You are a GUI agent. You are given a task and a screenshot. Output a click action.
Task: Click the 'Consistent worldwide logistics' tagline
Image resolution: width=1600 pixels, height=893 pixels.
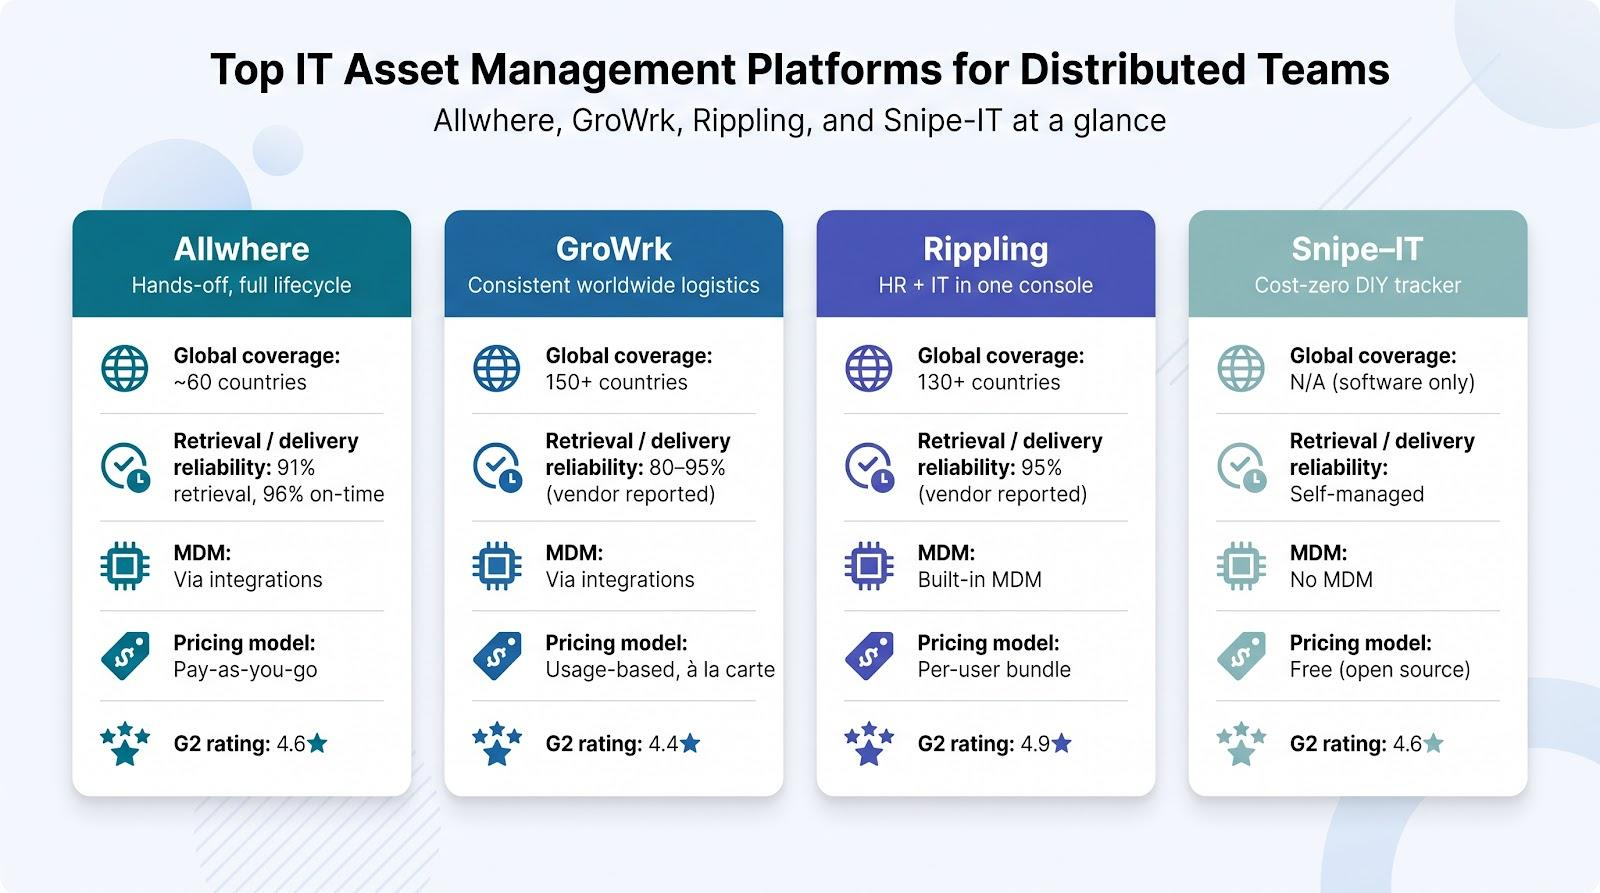[x=614, y=286]
